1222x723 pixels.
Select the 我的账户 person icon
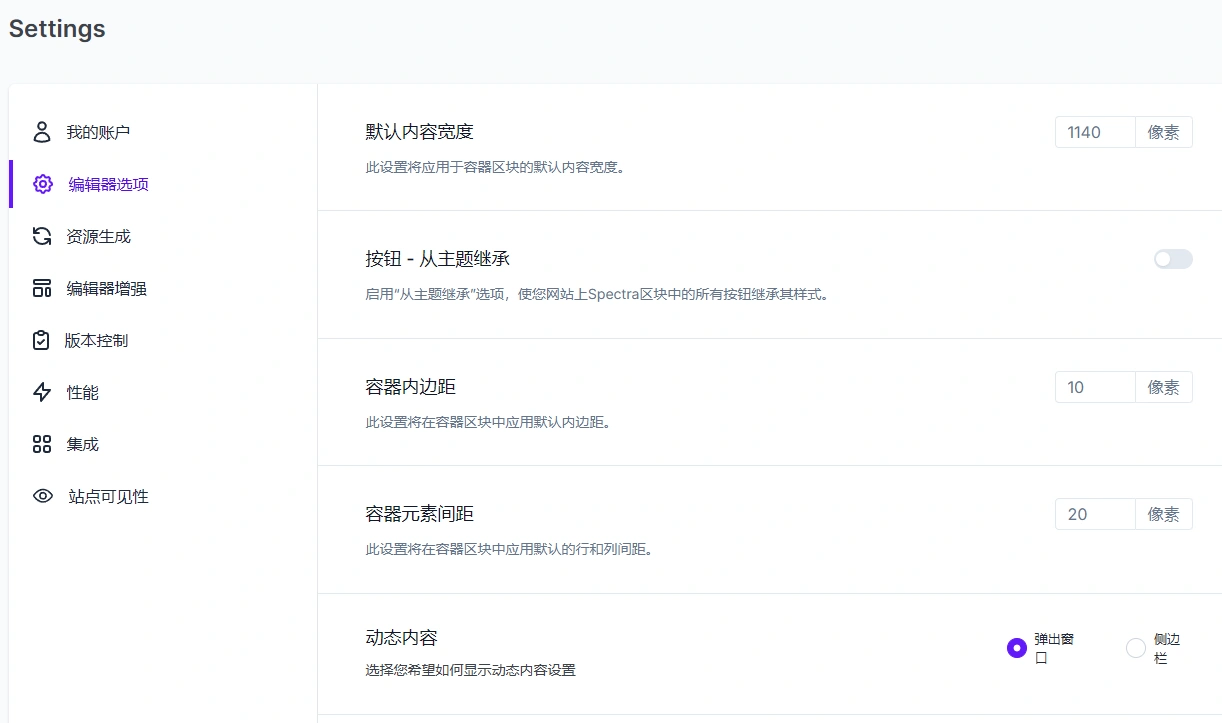pos(41,131)
